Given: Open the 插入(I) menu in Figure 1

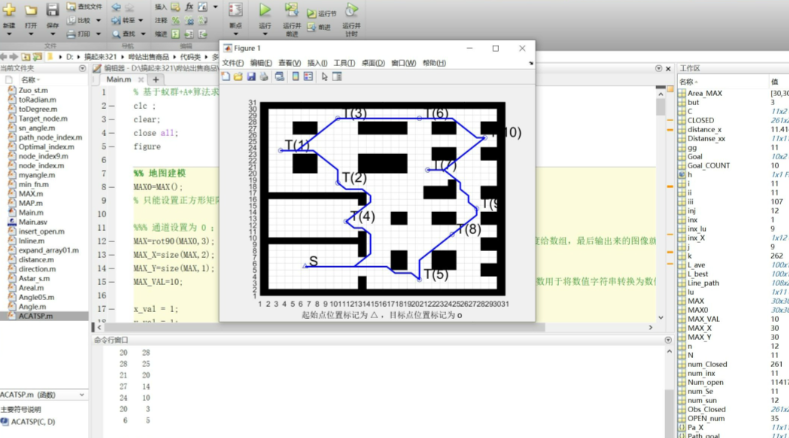Looking at the screenshot, I should point(316,63).
